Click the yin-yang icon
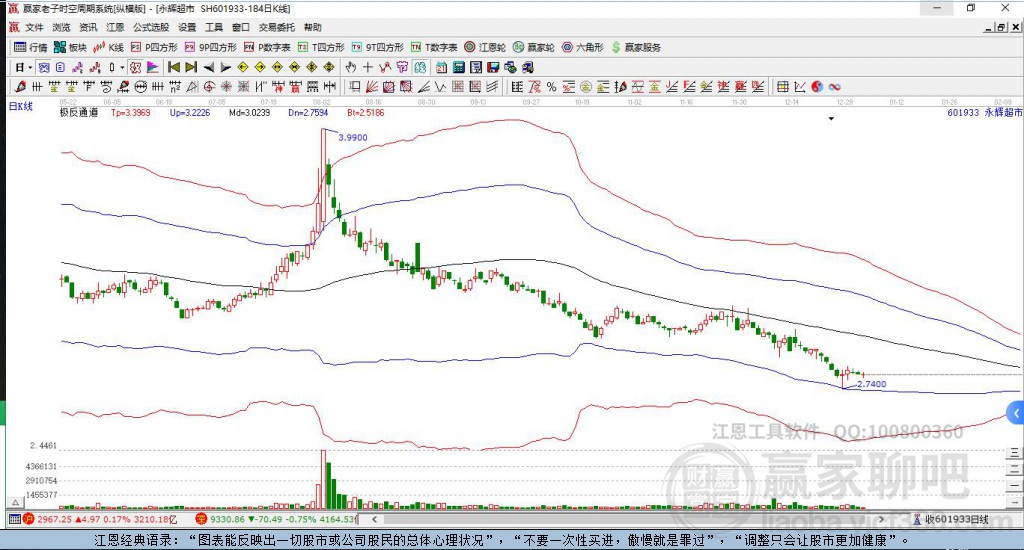Image resolution: width=1024 pixels, height=550 pixels. (817, 86)
